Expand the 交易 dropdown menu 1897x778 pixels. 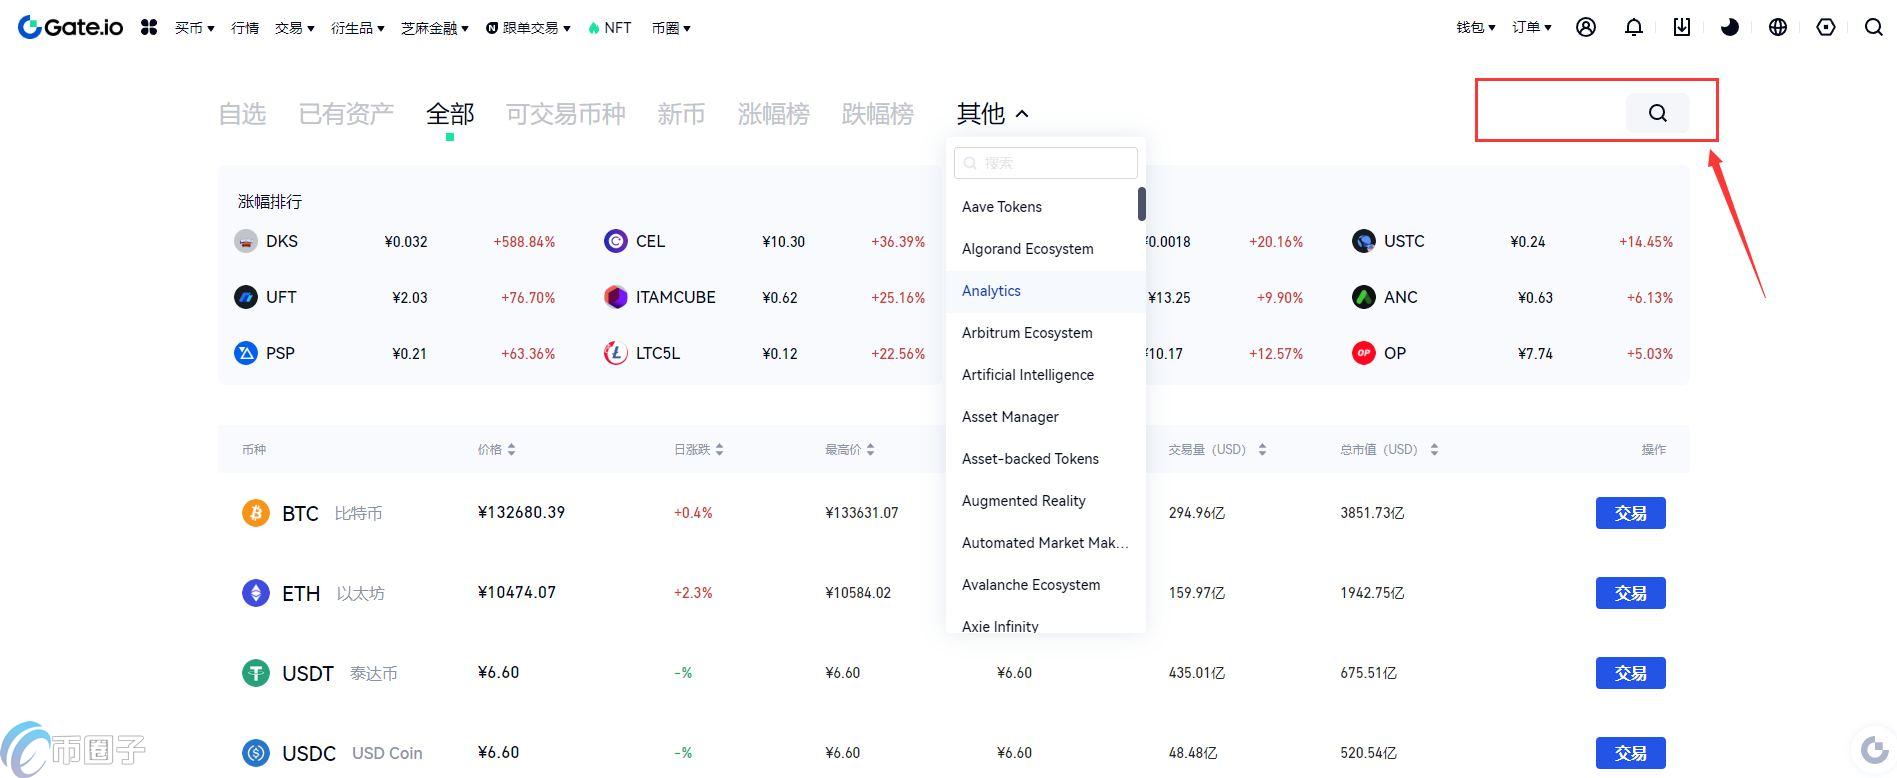click(294, 28)
